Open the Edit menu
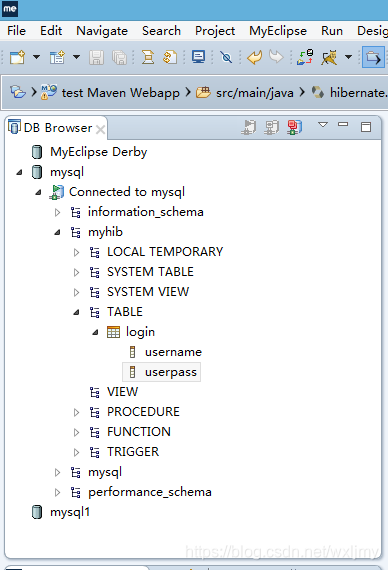Image resolution: width=388 pixels, height=570 pixels. point(51,31)
